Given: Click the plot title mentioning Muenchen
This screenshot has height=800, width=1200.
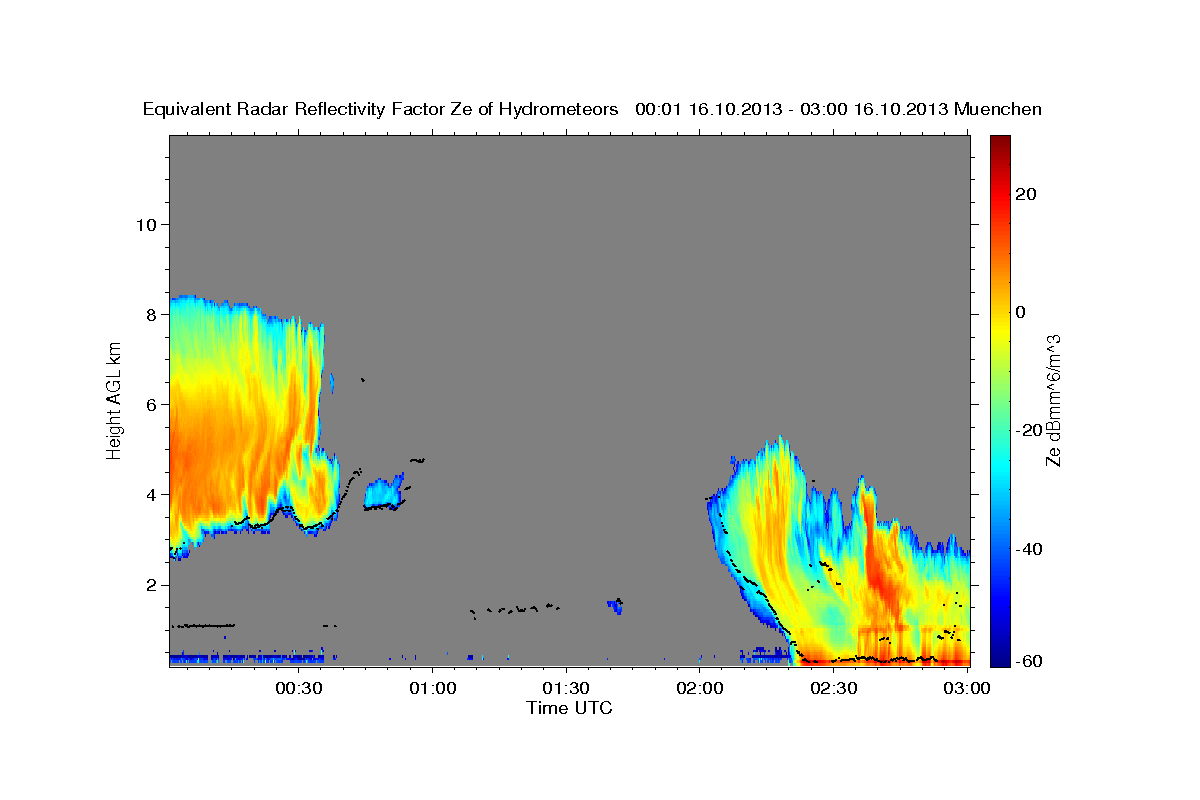Looking at the screenshot, I should tap(592, 109).
